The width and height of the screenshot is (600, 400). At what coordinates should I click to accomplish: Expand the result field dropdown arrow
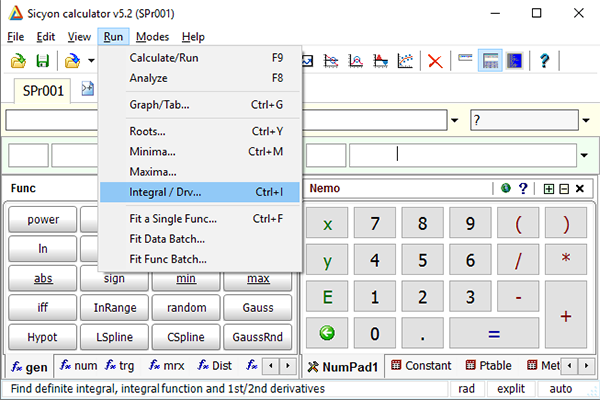click(586, 120)
